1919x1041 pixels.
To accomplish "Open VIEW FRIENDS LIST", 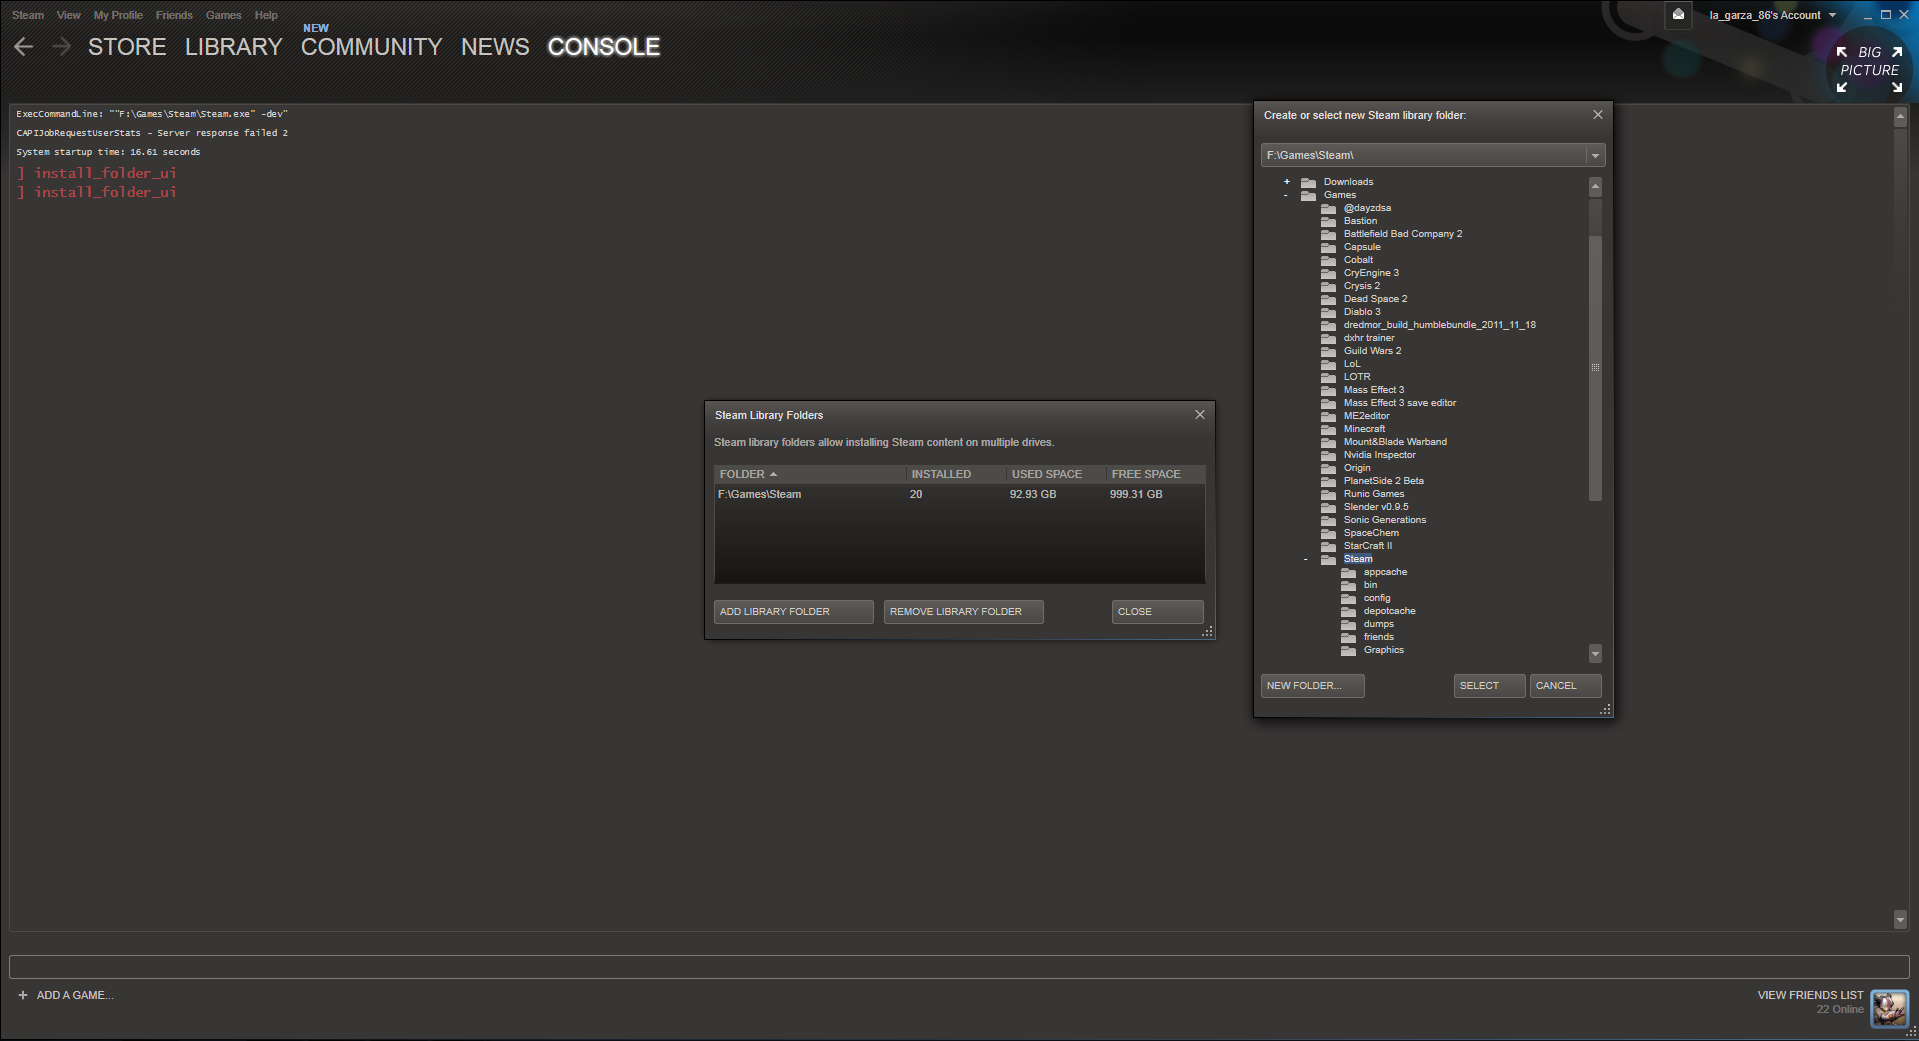I will point(1810,995).
